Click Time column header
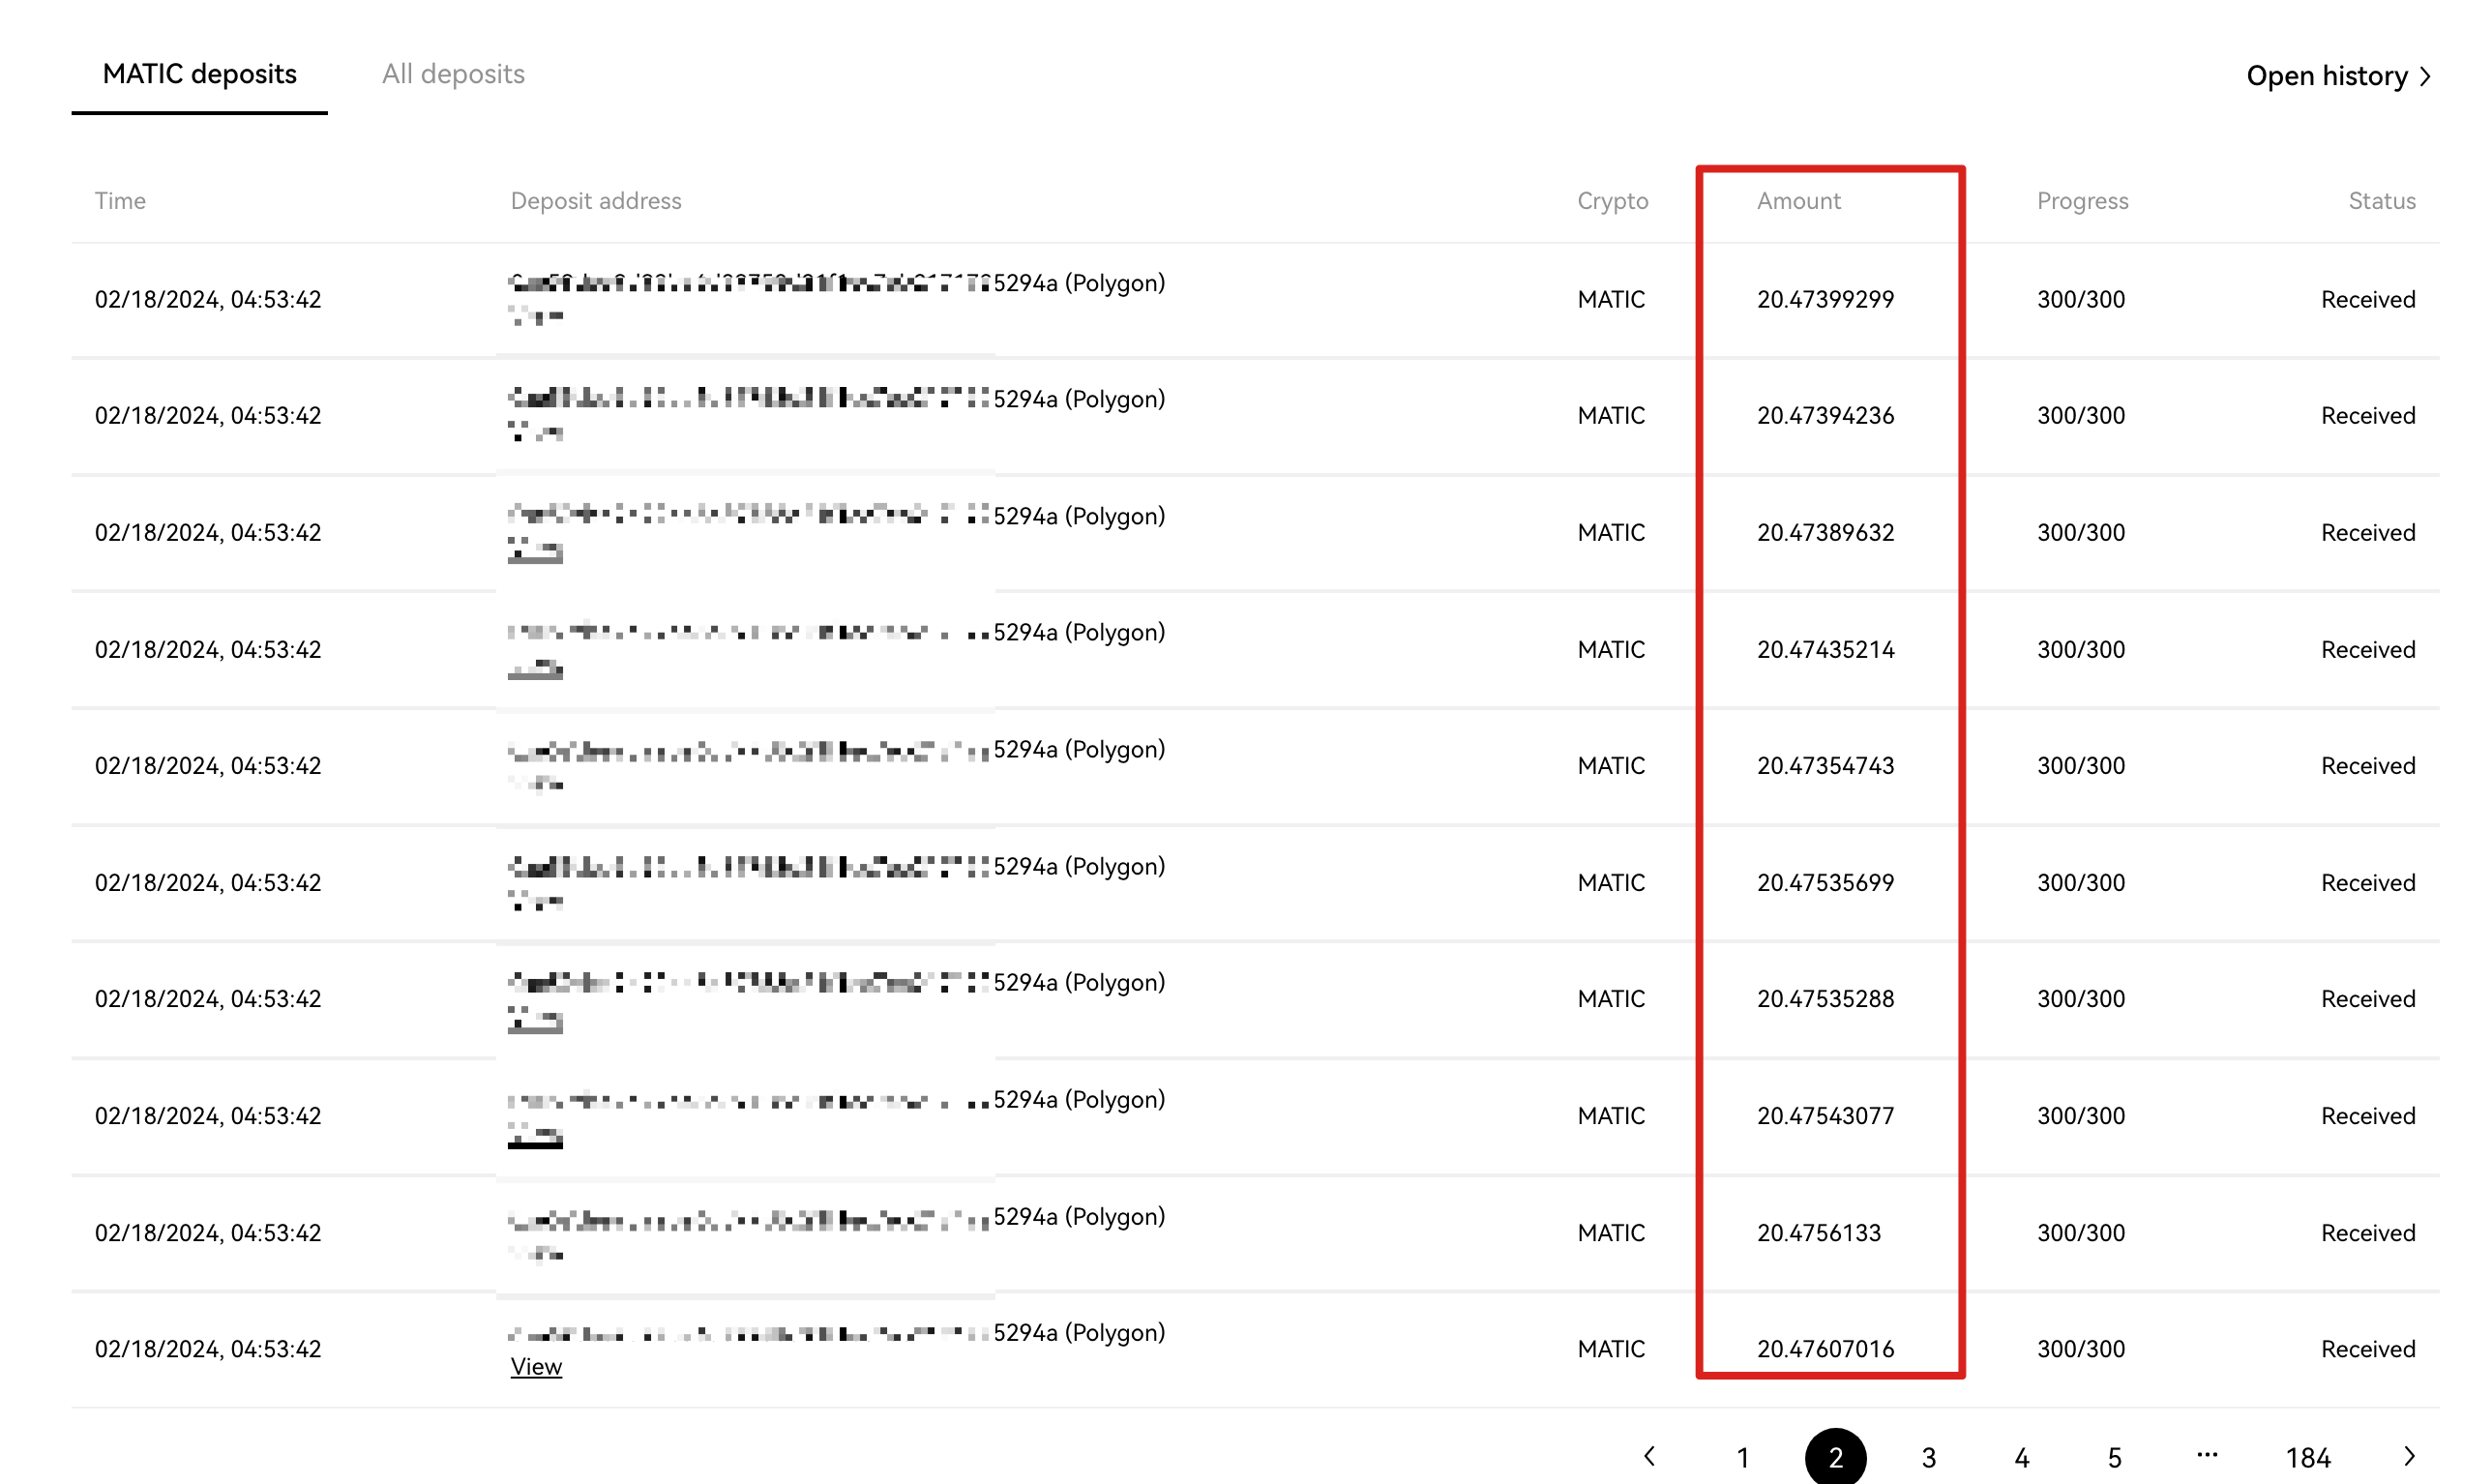2492x1484 pixels. 120,201
